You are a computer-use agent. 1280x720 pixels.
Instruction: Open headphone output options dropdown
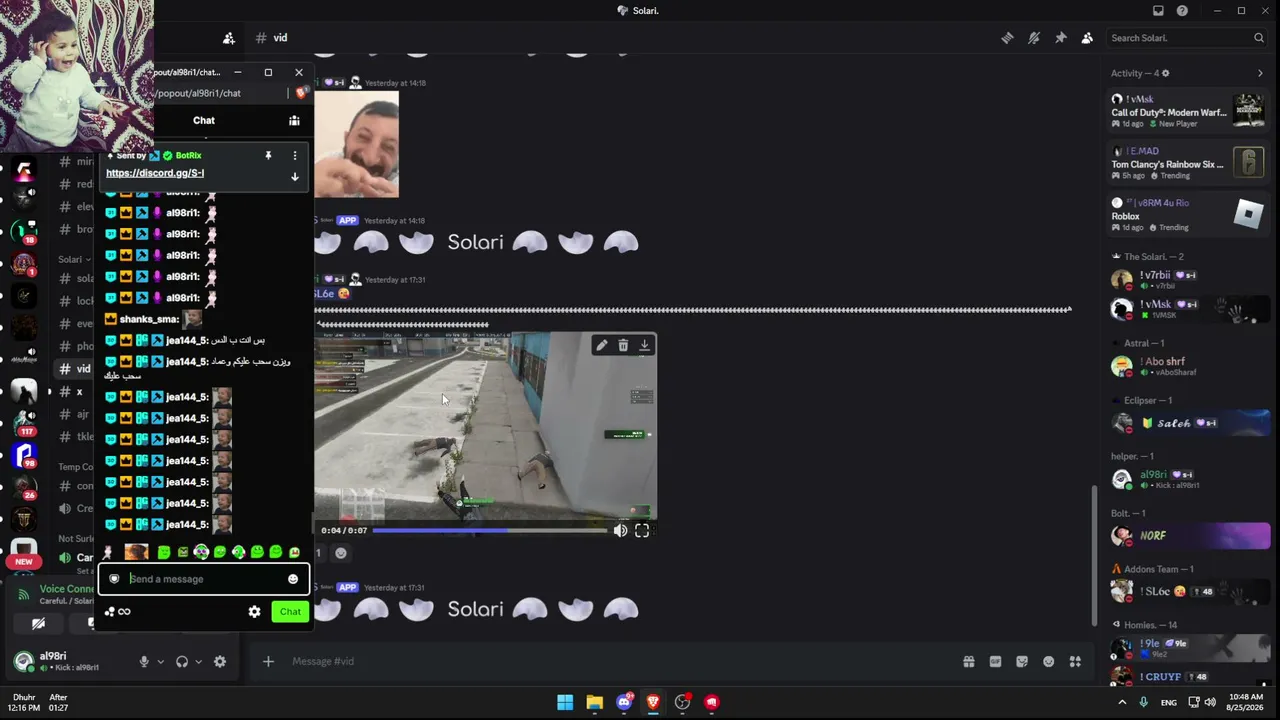coord(198,662)
